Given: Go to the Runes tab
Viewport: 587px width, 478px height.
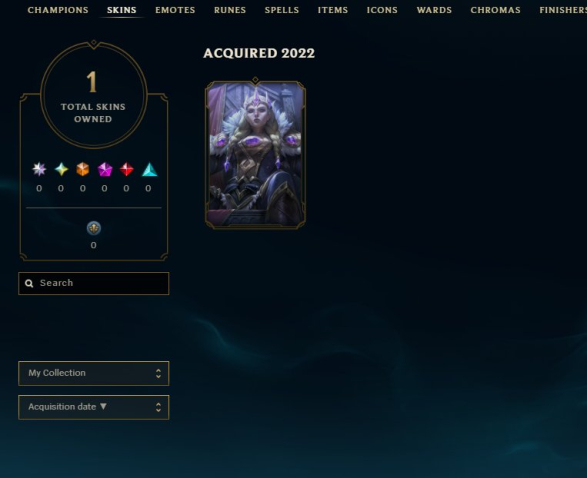Looking at the screenshot, I should click(230, 10).
